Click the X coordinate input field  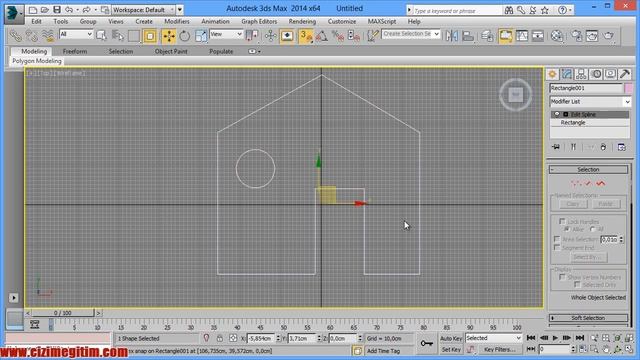(x=261, y=338)
